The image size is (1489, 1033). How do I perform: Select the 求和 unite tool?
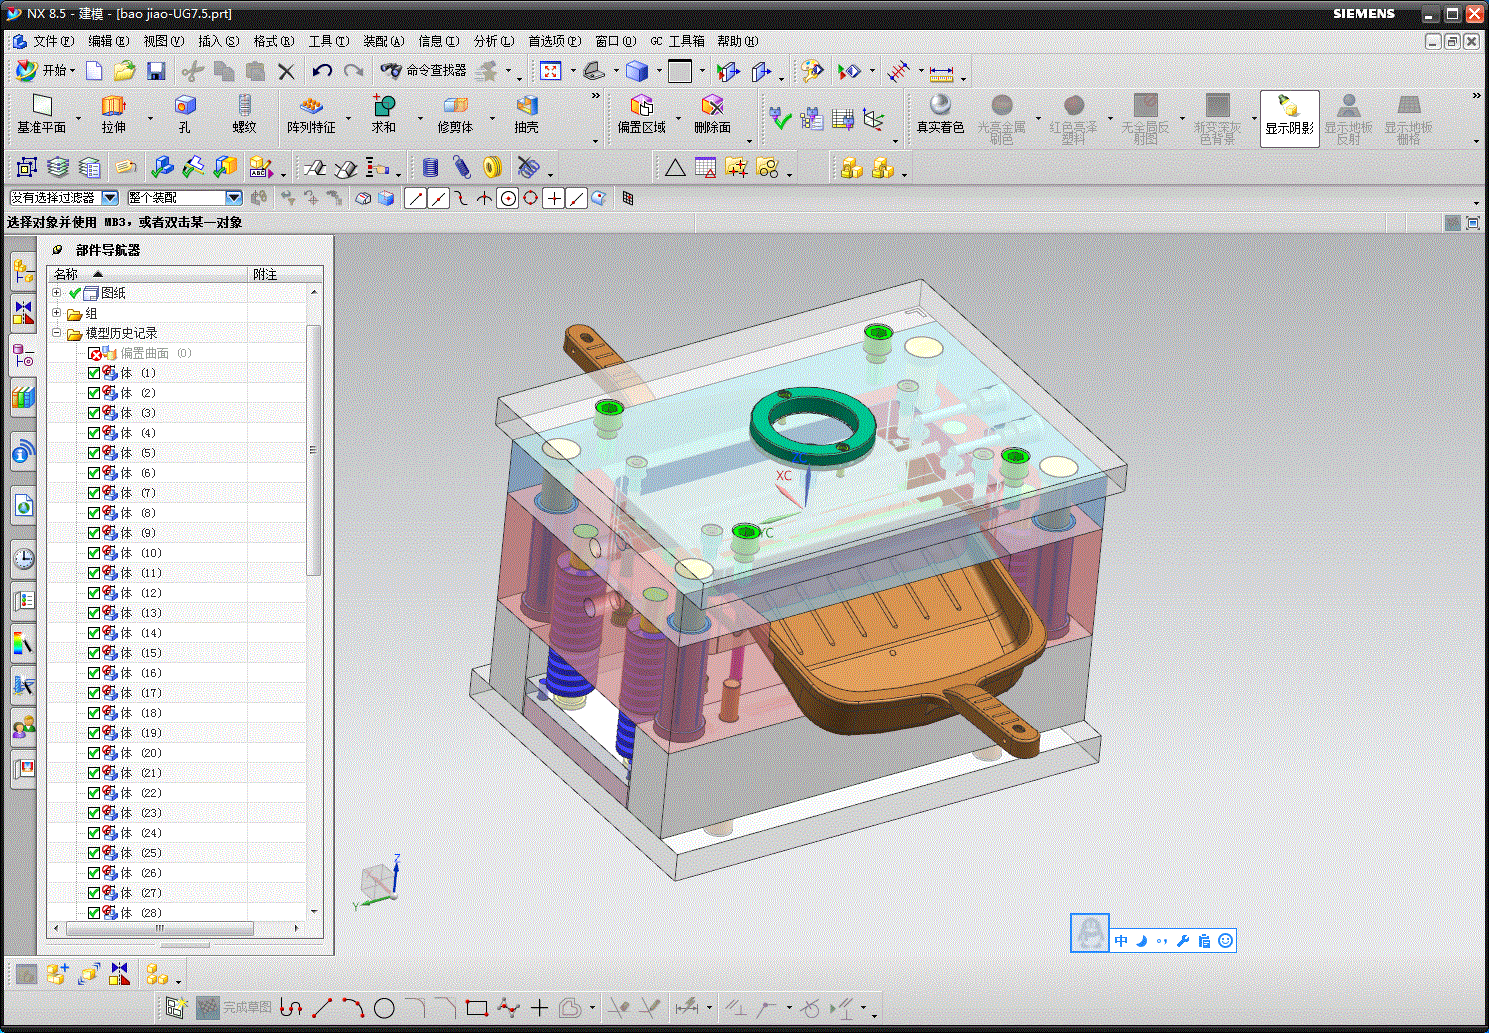[x=384, y=115]
